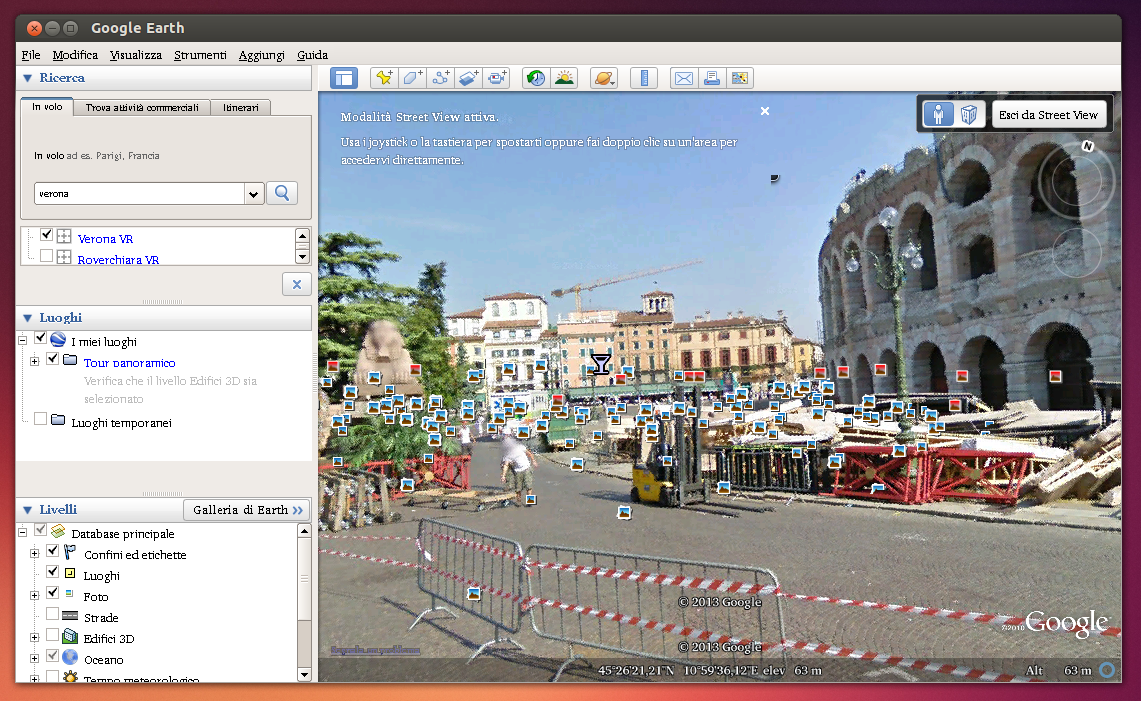
Task: Select the Street View pegman mode icon
Action: coord(938,114)
